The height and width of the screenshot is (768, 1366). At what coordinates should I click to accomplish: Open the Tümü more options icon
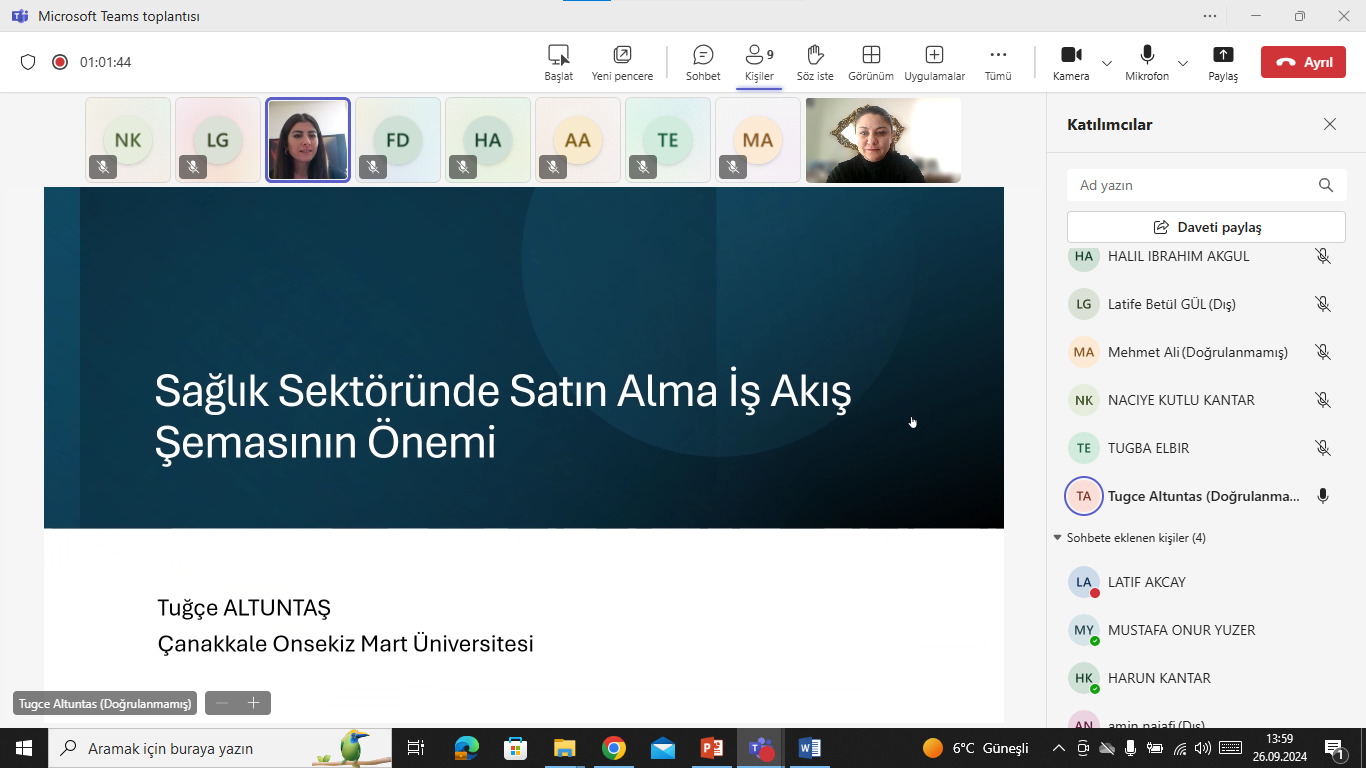coord(997,62)
